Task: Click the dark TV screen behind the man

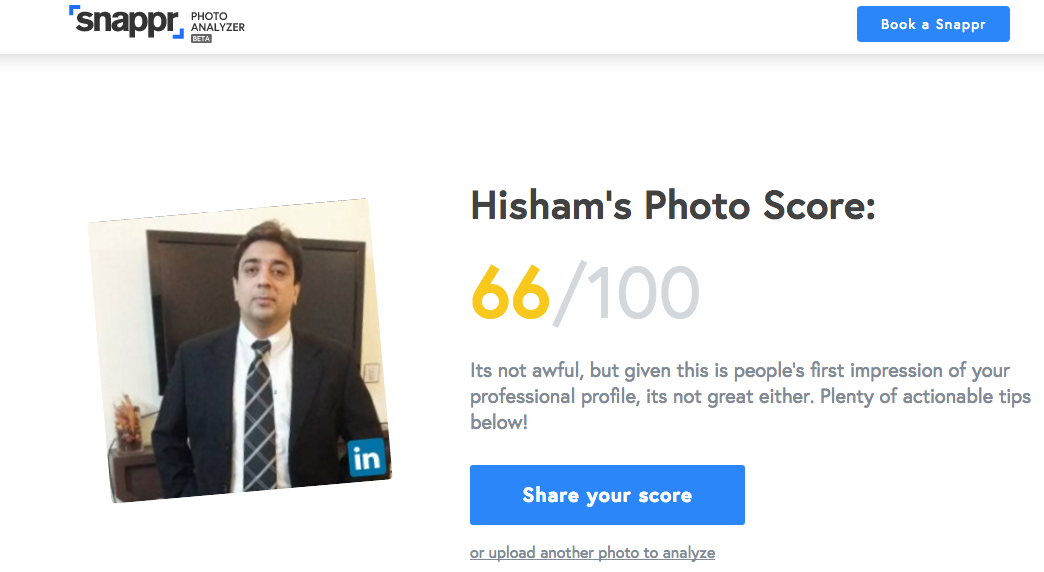Action: pos(180,280)
